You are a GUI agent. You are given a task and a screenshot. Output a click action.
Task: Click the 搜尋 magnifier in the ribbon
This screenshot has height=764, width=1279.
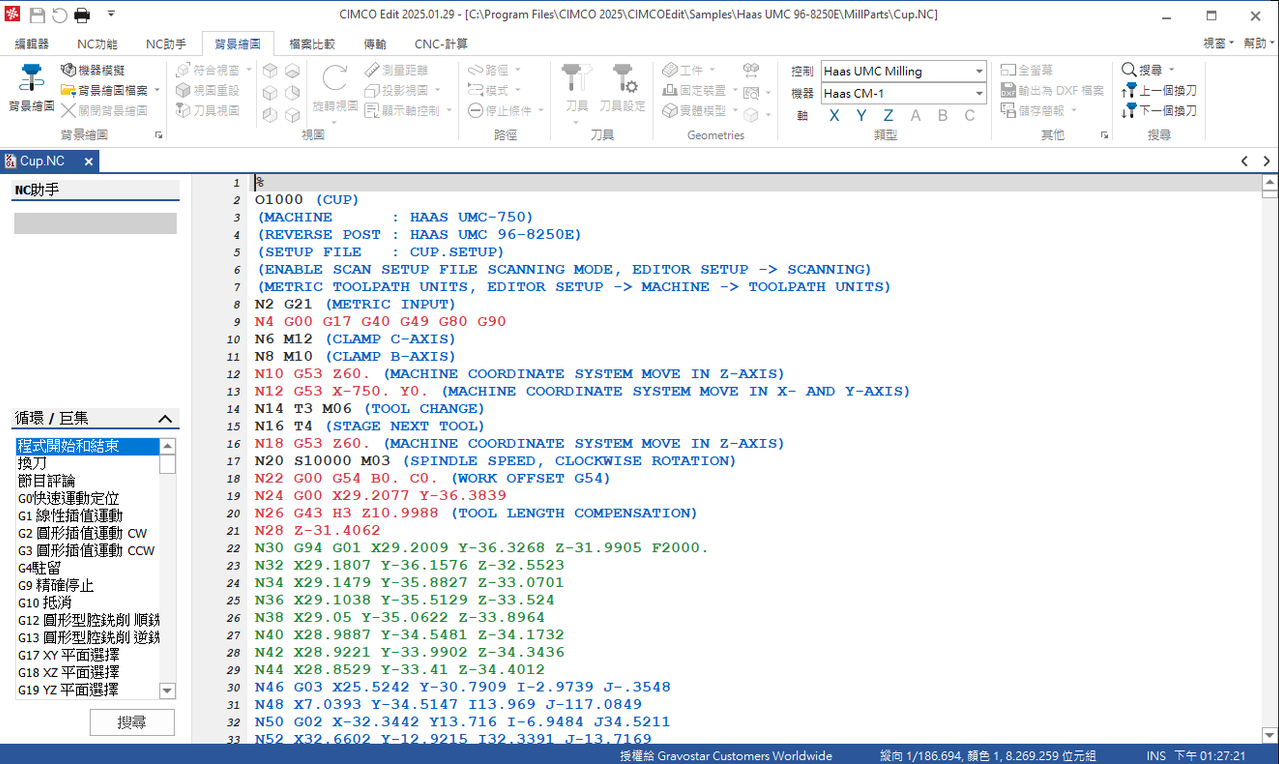(x=1129, y=70)
